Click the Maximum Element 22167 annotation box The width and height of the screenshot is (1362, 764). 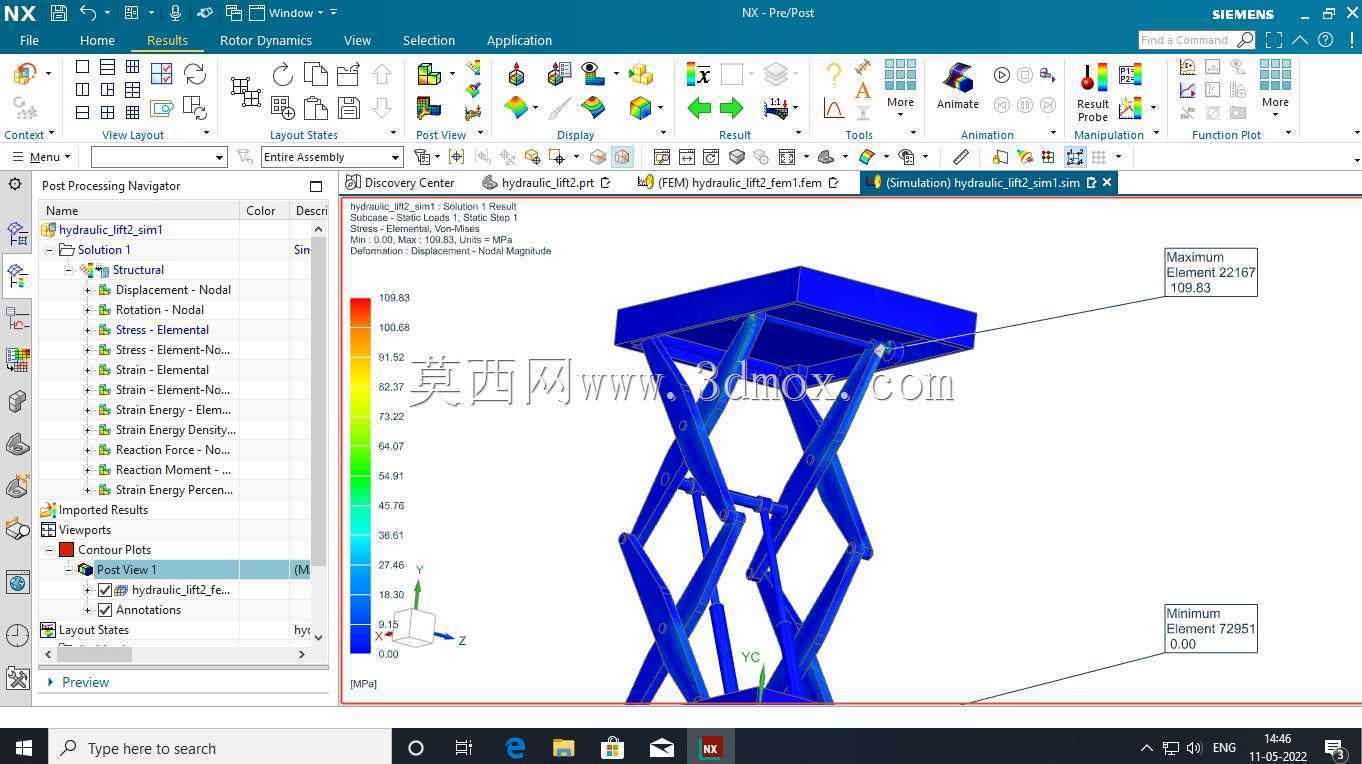1211,272
